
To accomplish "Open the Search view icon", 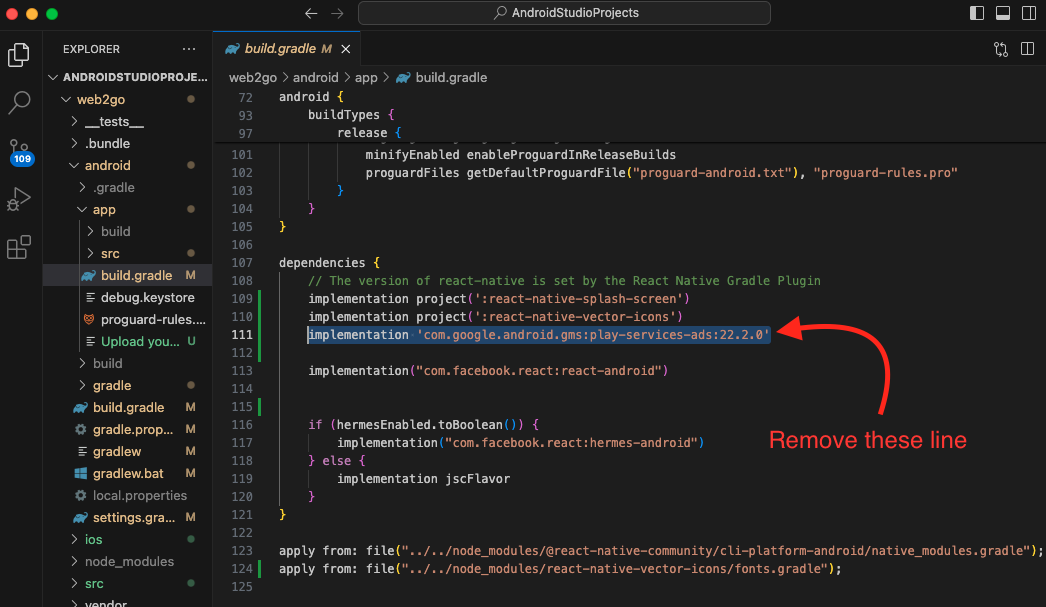I will [19, 102].
